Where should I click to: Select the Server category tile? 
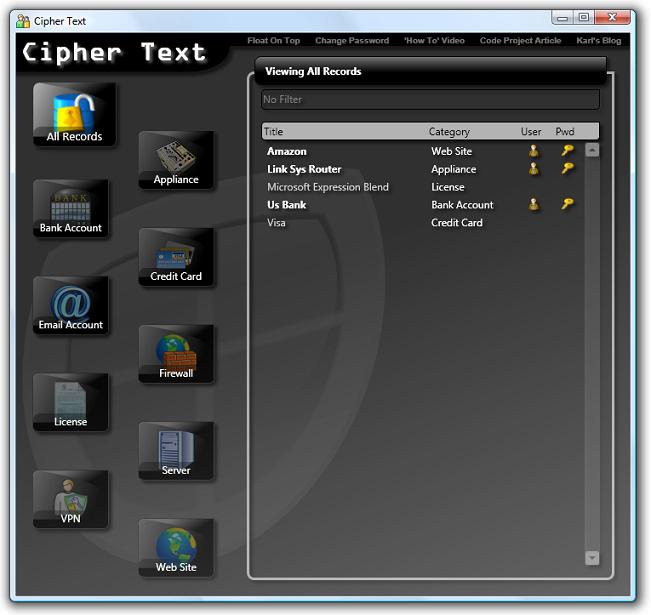176,451
